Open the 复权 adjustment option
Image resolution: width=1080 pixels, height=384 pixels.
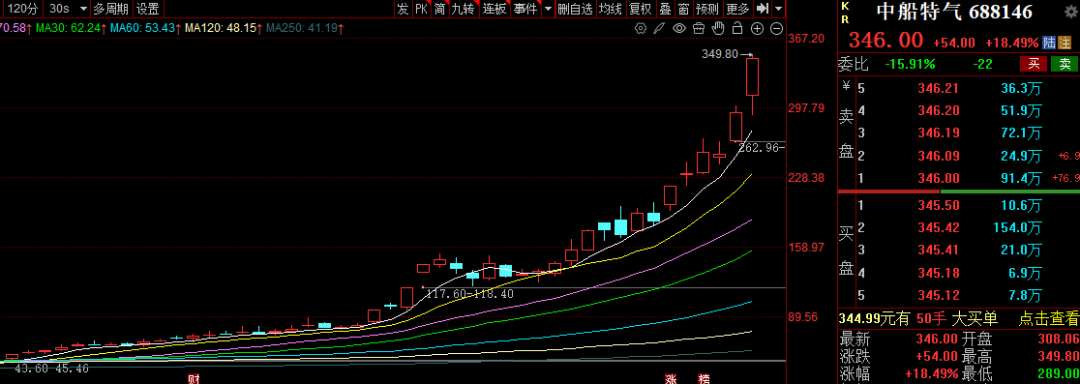pos(641,9)
